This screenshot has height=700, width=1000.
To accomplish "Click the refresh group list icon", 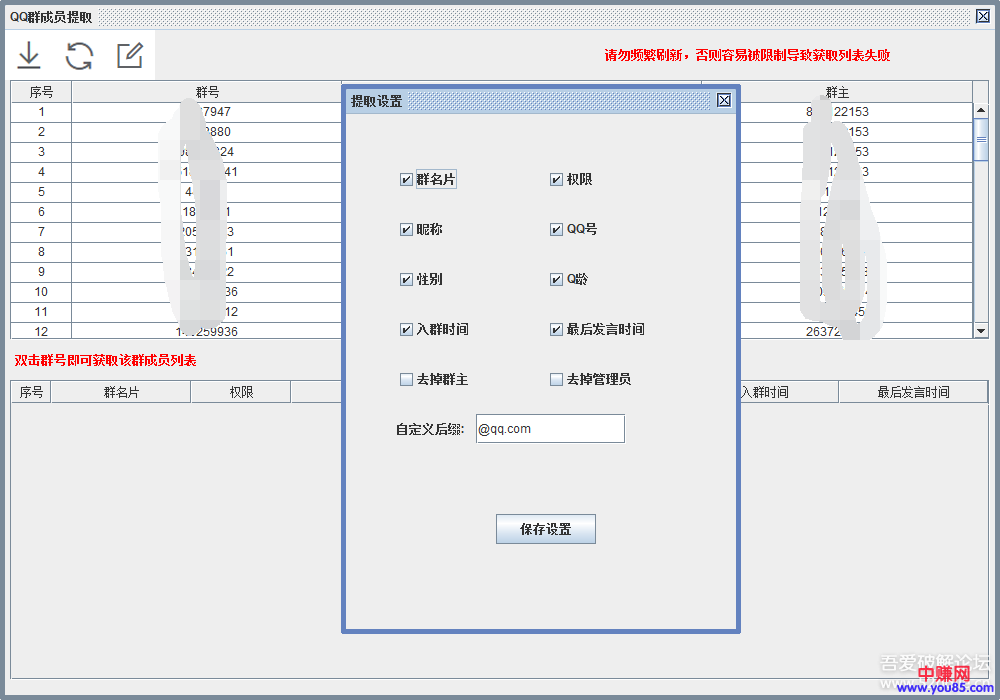I will pos(79,55).
